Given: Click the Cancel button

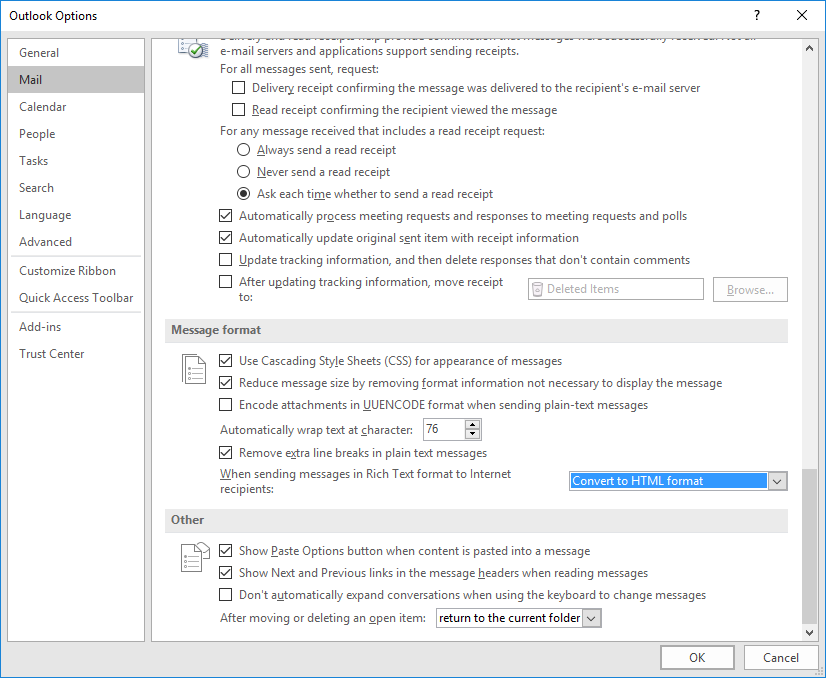Looking at the screenshot, I should [x=781, y=657].
